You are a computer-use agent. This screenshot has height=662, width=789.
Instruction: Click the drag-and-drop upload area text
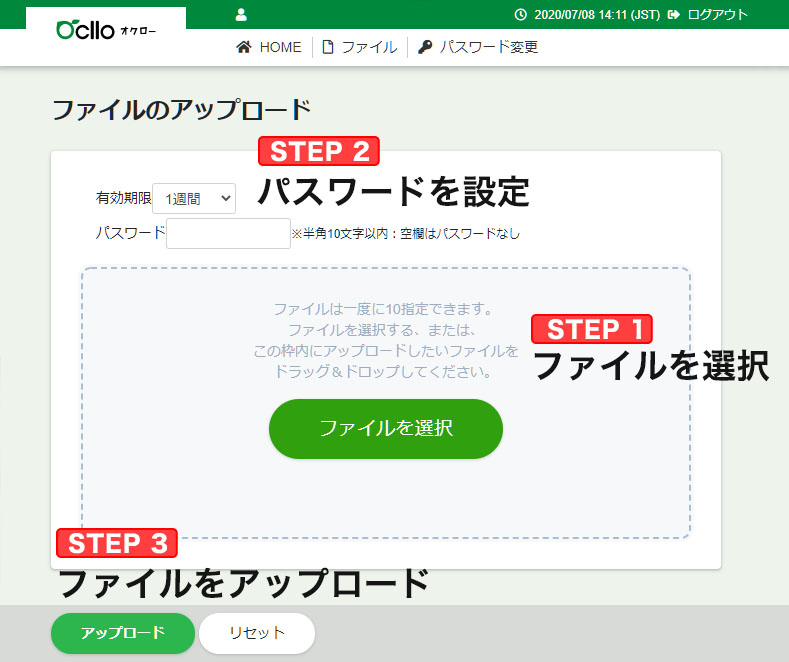pyautogui.click(x=385, y=340)
